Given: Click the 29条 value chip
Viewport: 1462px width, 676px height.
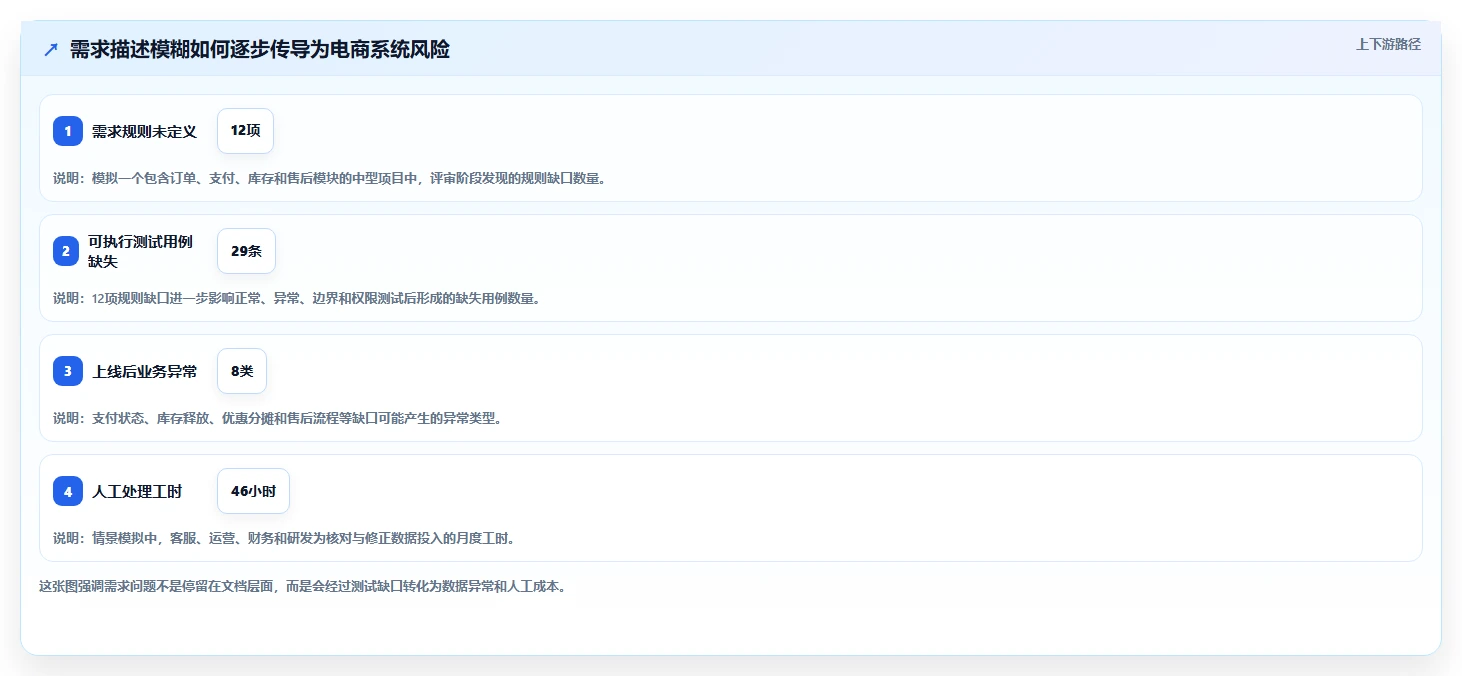Looking at the screenshot, I should (246, 251).
